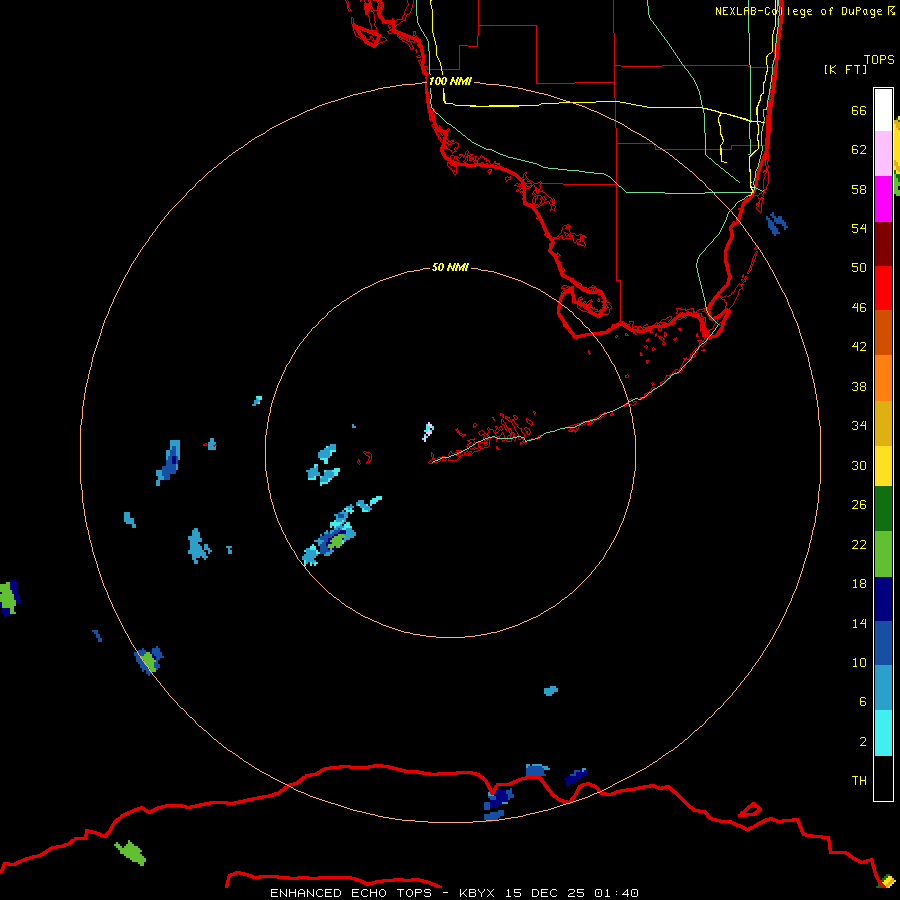Image resolution: width=900 pixels, height=900 pixels.
Task: Click legend value "26"
Action: pyautogui.click(x=859, y=505)
